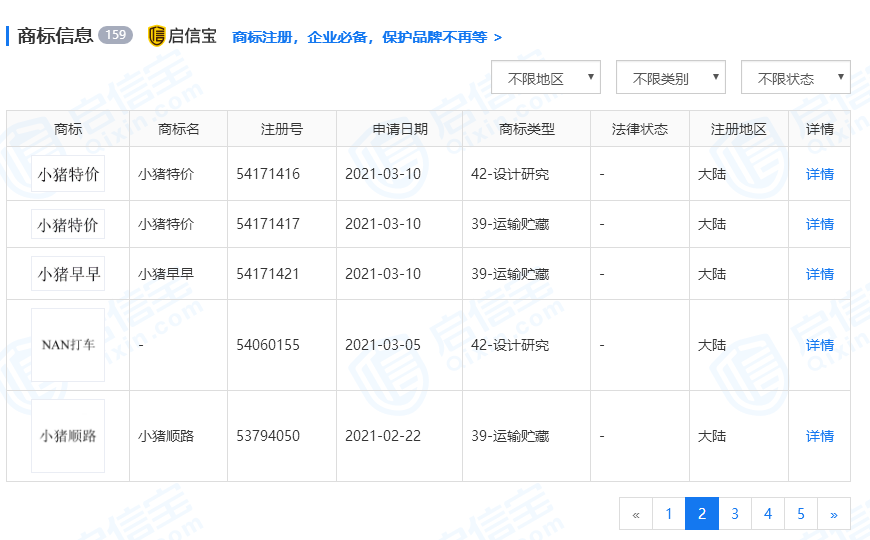View 详情 for registration 54171421
870x540 pixels.
[x=820, y=274]
